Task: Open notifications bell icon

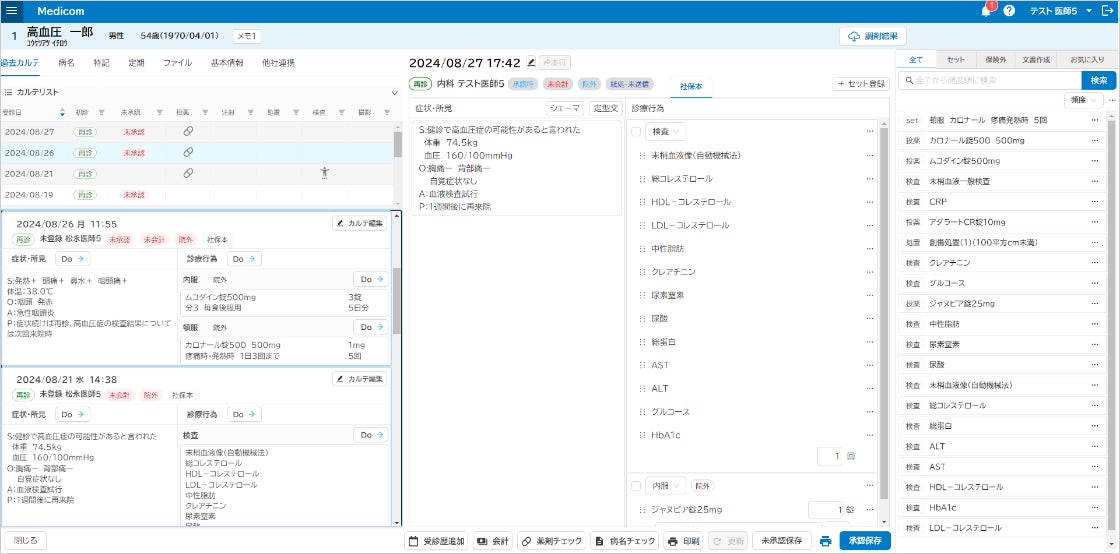Action: (986, 11)
